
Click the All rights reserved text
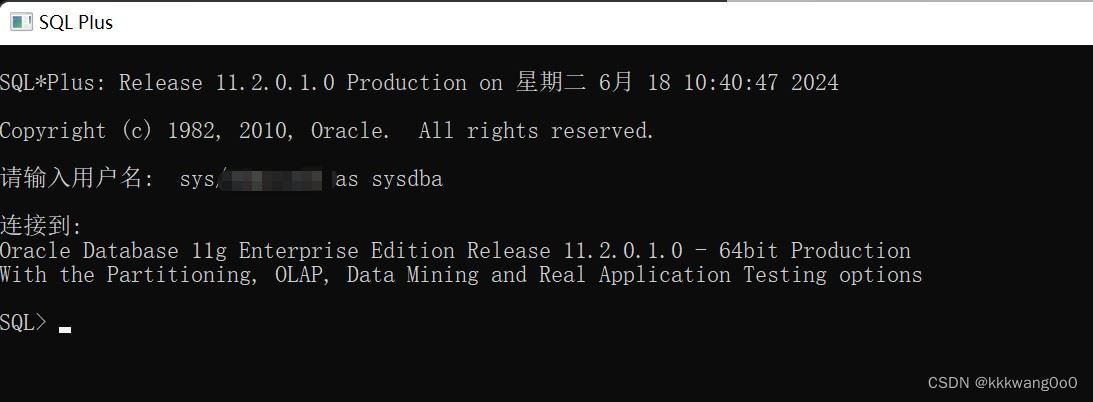(536, 131)
